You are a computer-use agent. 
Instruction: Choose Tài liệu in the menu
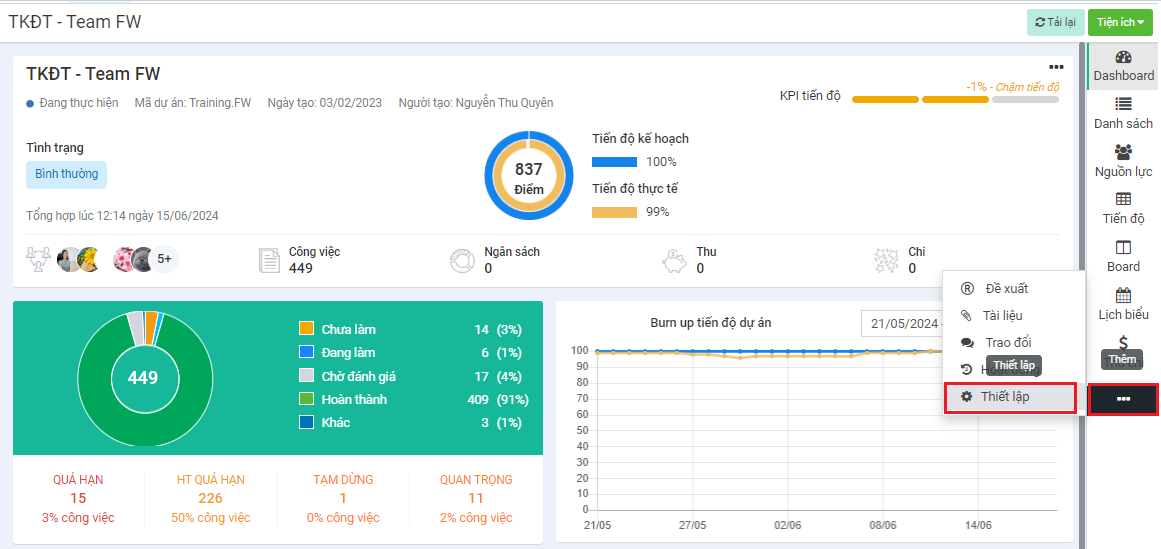tap(1002, 315)
